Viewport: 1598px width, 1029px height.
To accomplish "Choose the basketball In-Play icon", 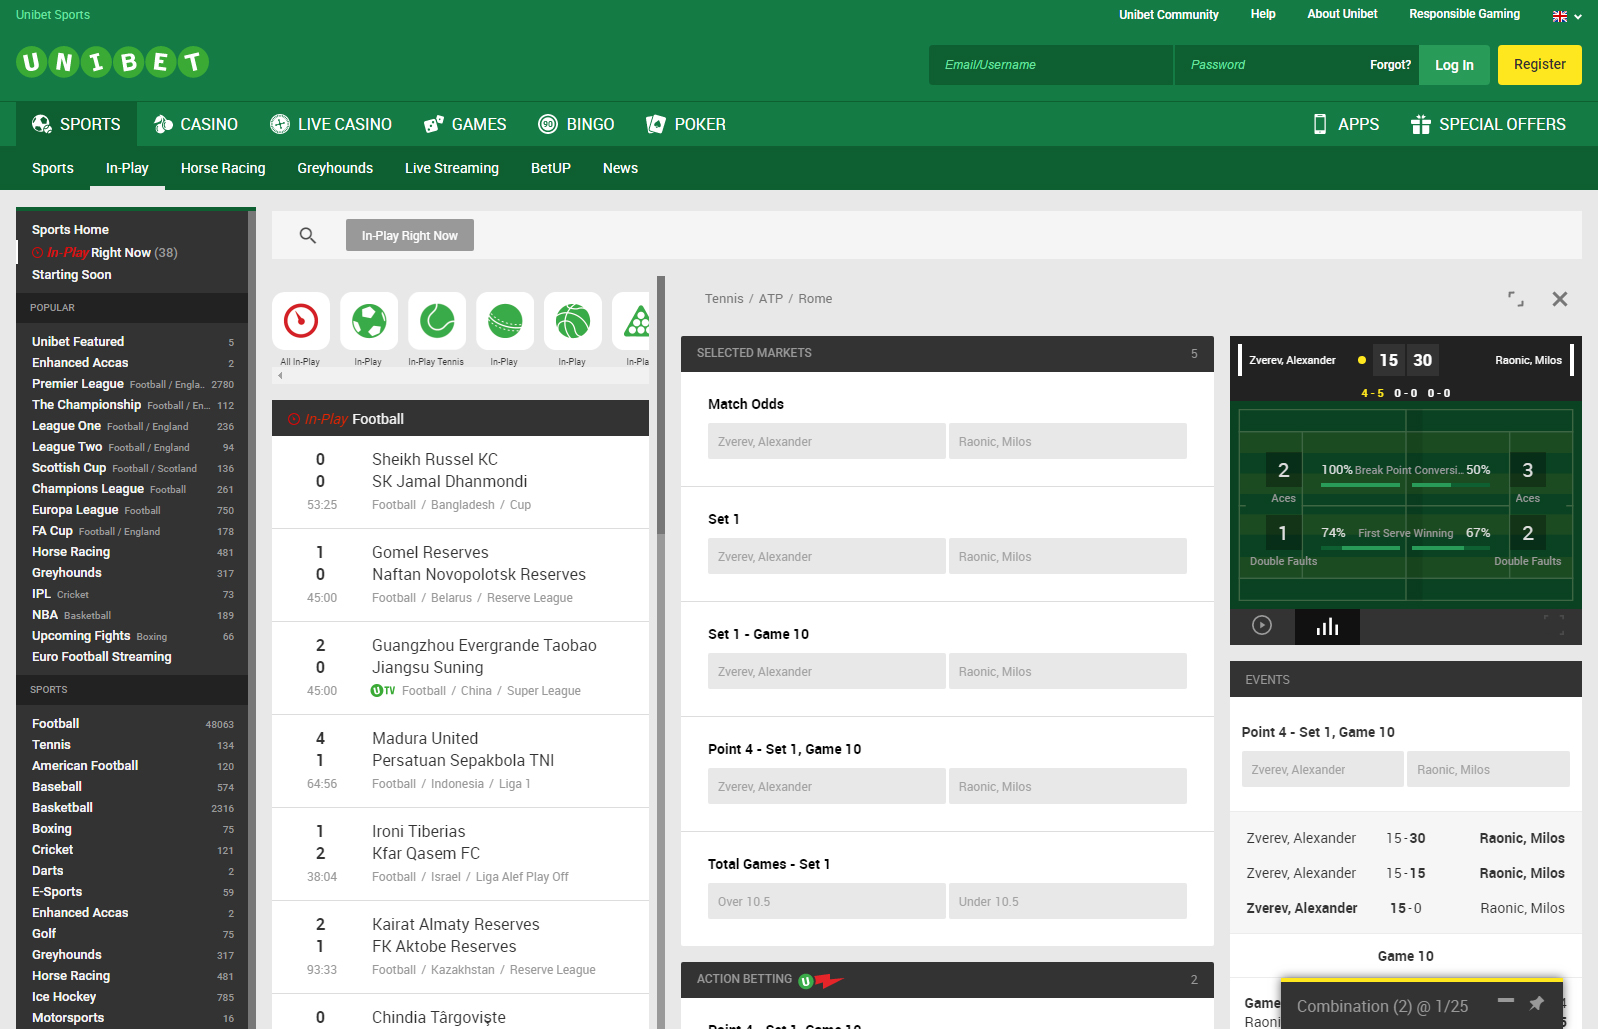I will click(573, 321).
